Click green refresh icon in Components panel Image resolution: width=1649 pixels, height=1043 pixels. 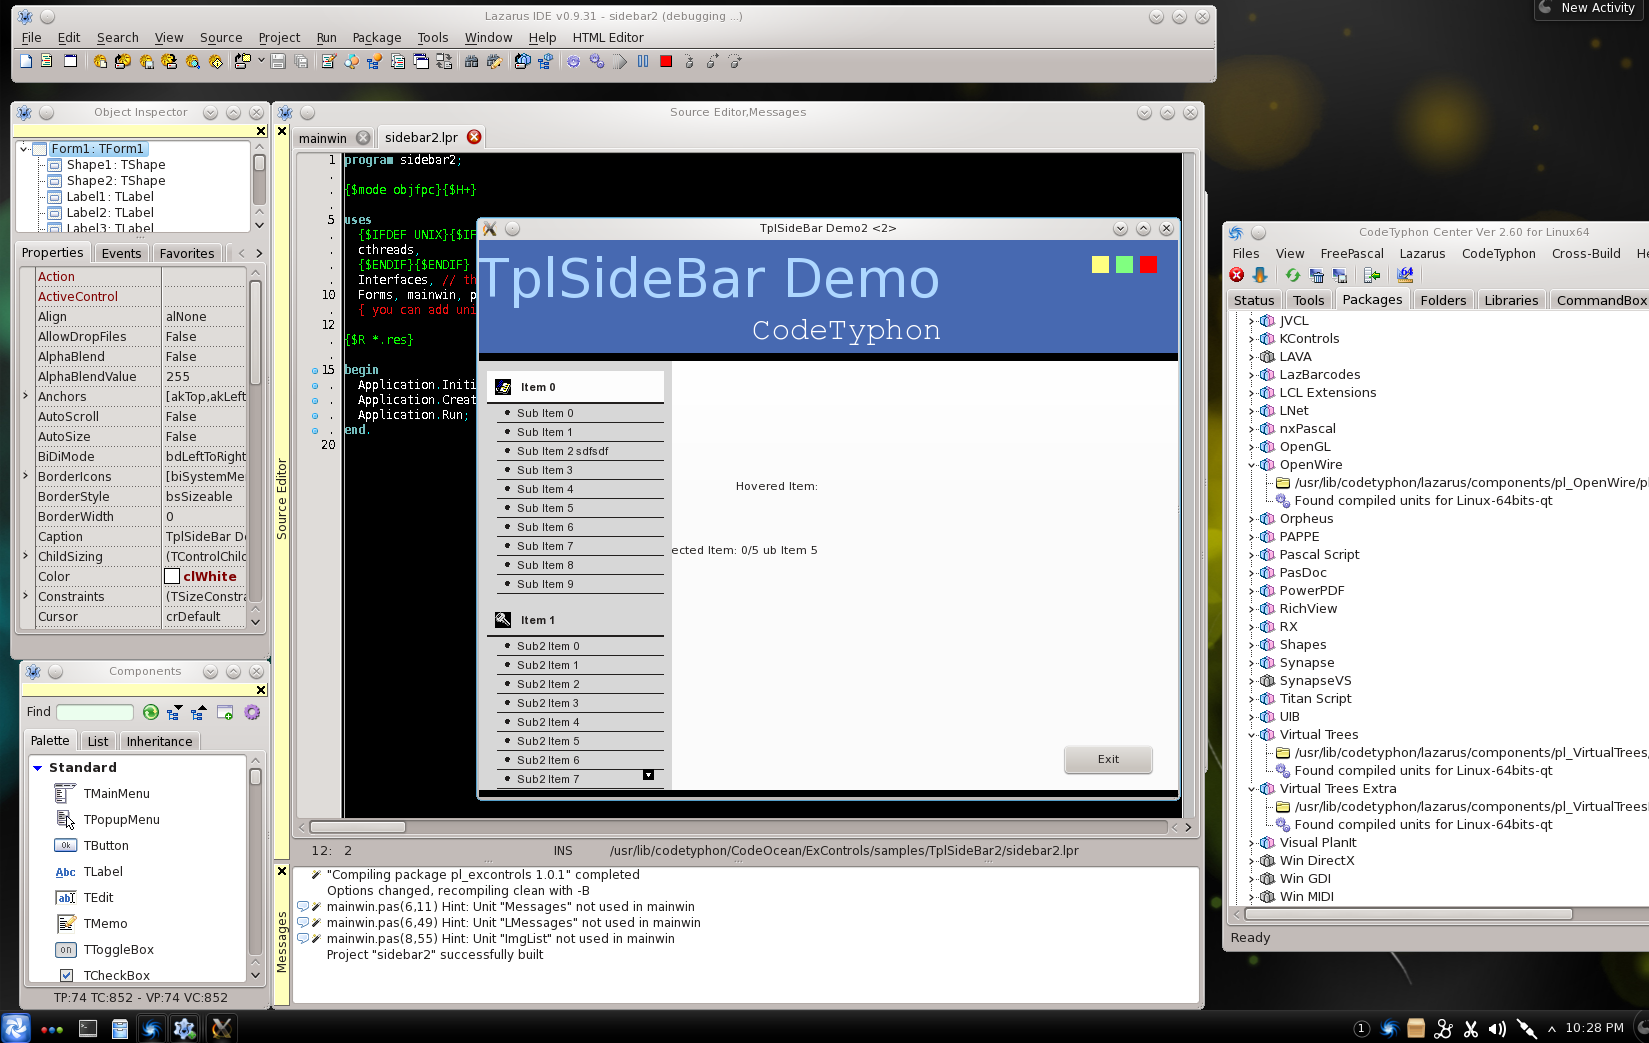click(x=150, y=712)
